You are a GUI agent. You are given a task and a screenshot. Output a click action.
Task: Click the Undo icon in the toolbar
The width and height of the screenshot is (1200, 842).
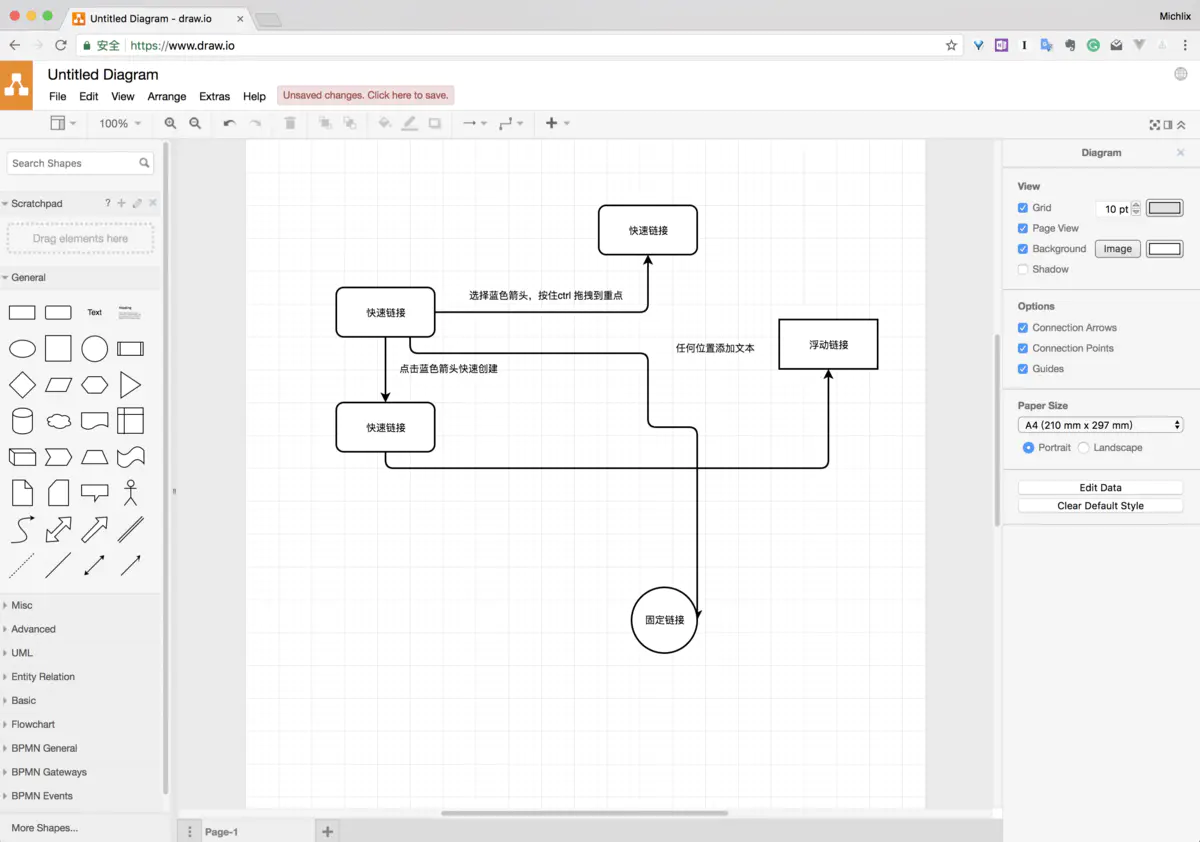(229, 123)
